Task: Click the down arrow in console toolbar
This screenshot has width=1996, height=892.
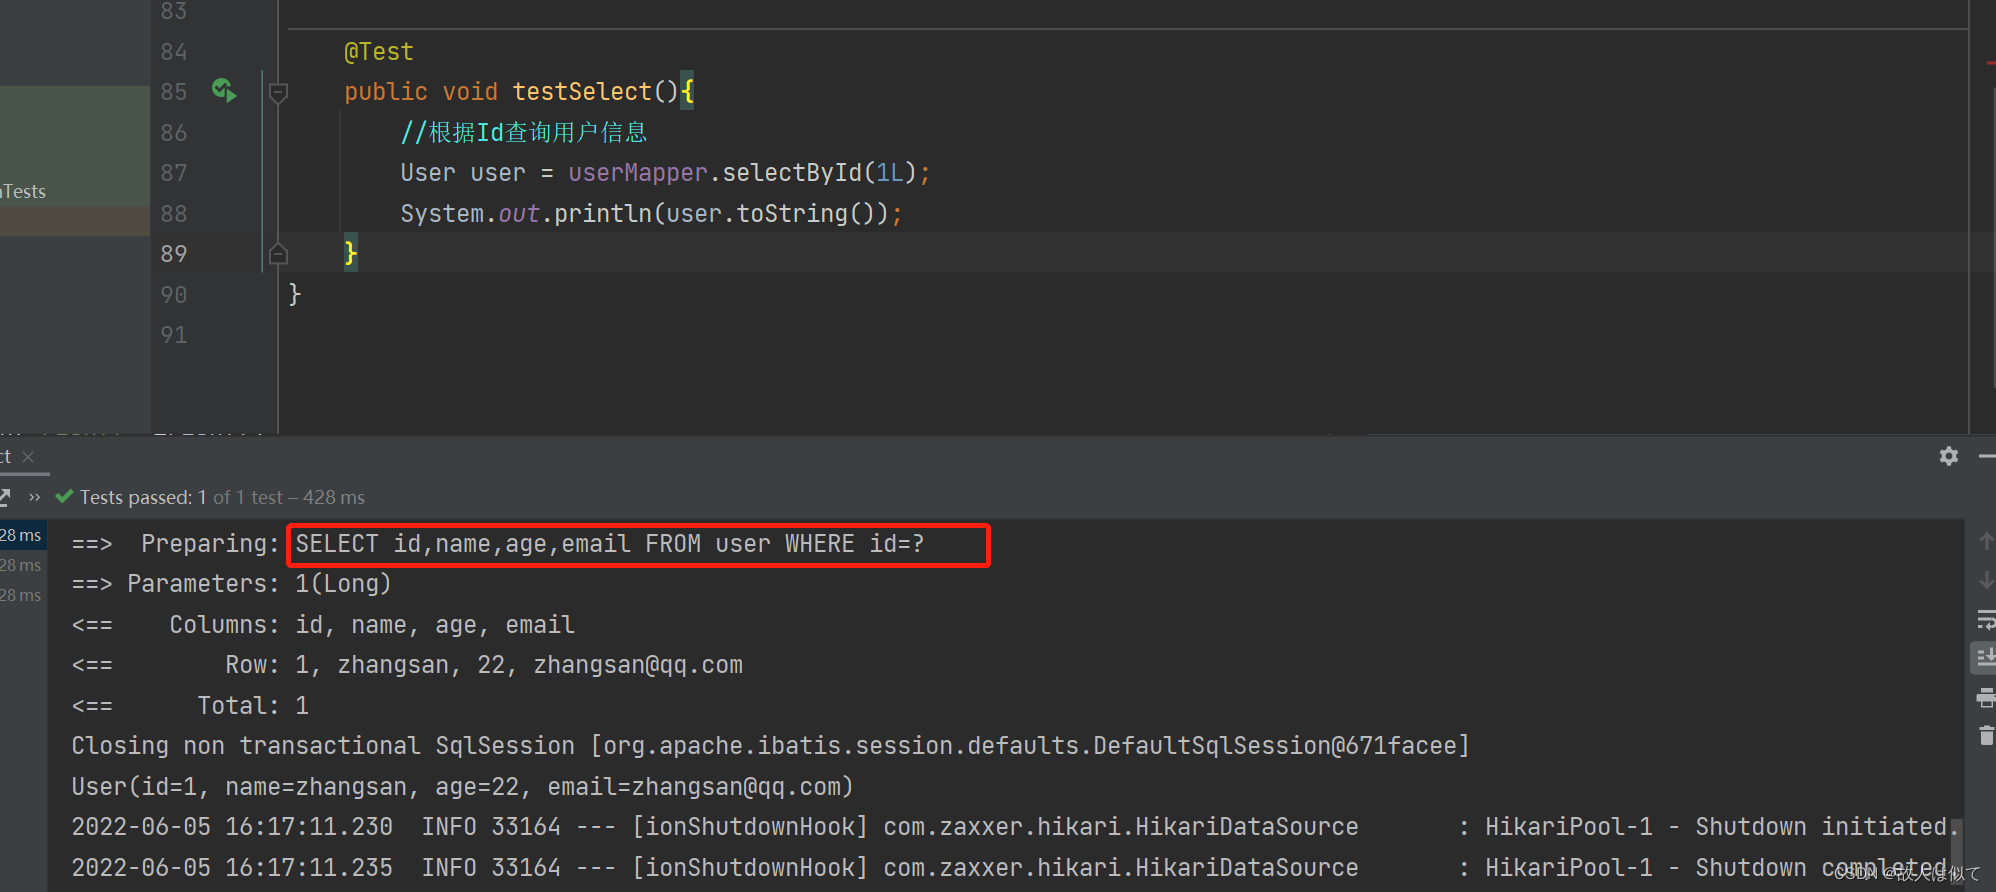Action: [x=1986, y=580]
